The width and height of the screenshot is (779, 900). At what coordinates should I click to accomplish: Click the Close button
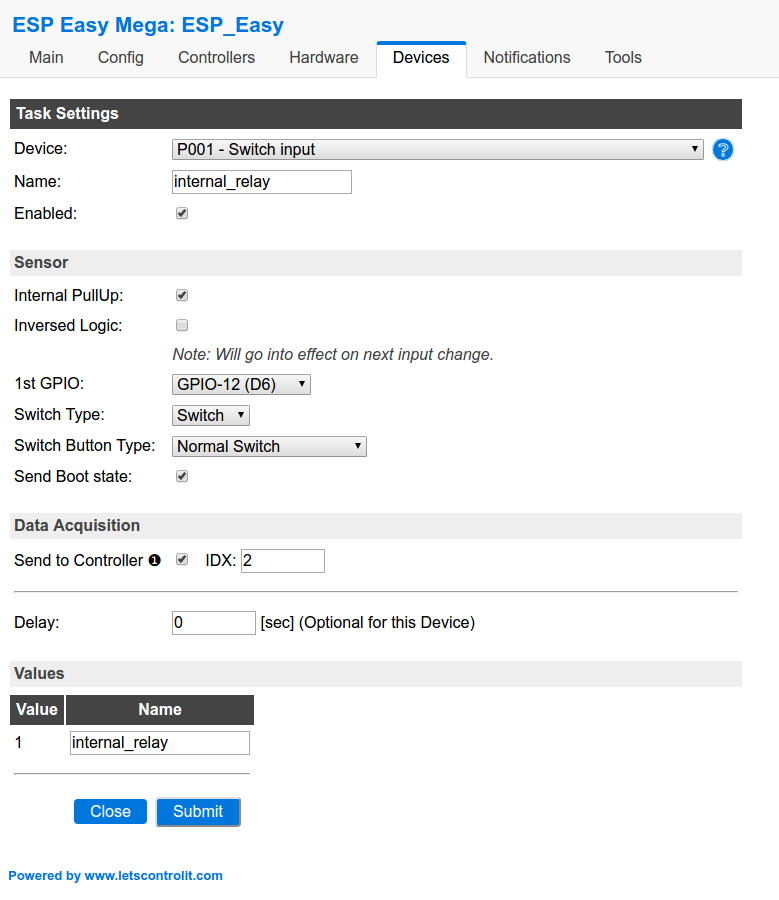pyautogui.click(x=110, y=811)
